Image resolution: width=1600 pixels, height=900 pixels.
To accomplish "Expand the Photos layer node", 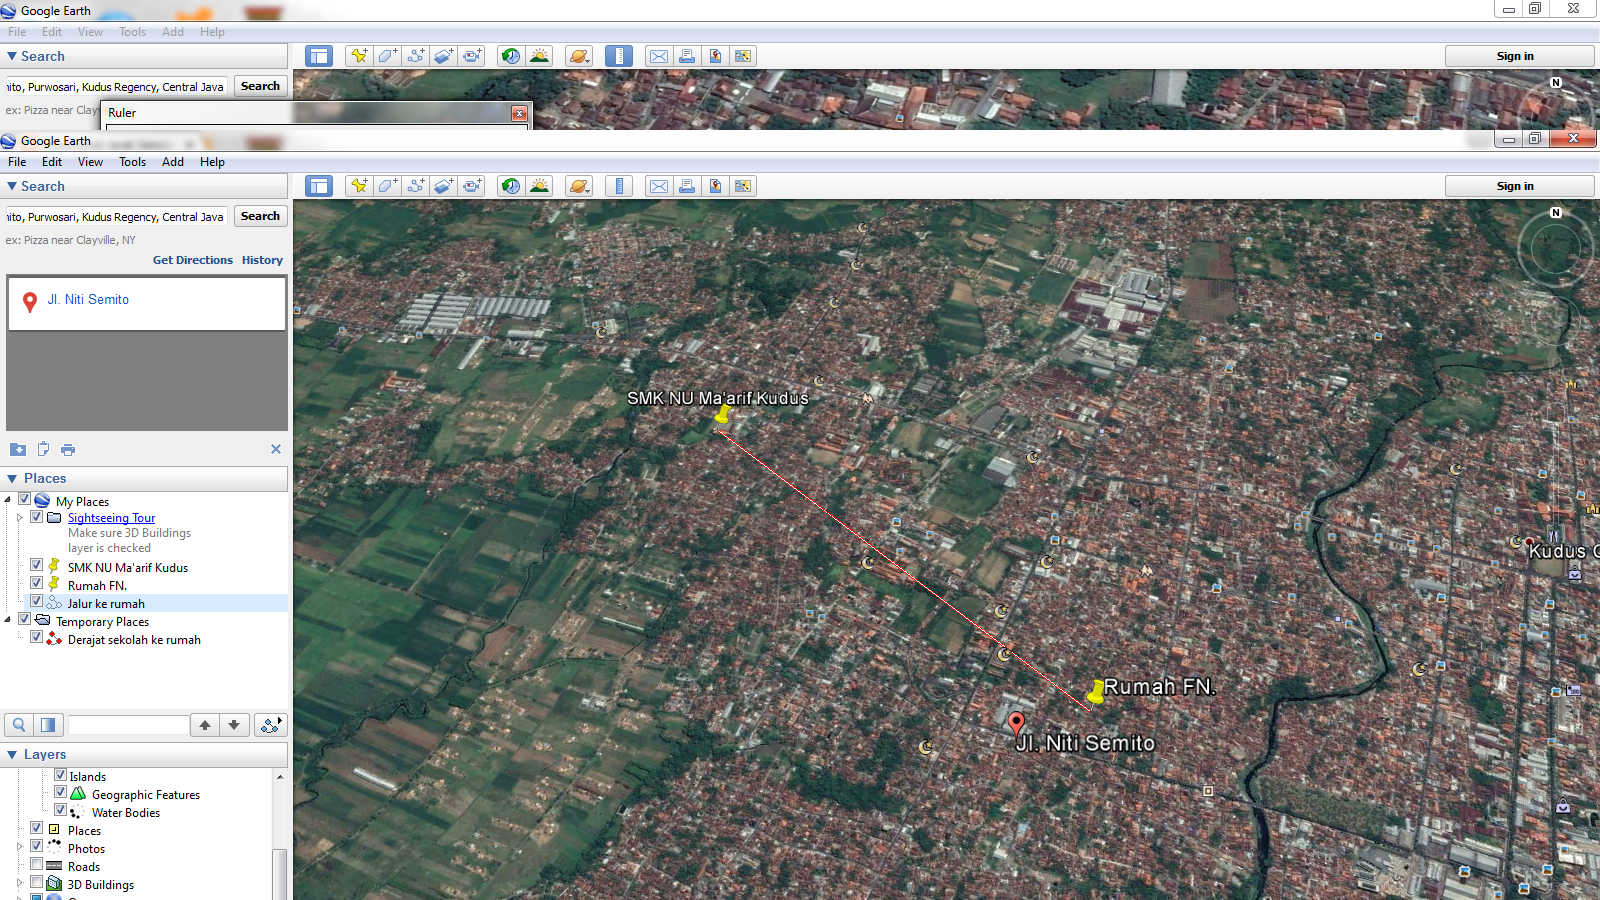I will pyautogui.click(x=20, y=847).
